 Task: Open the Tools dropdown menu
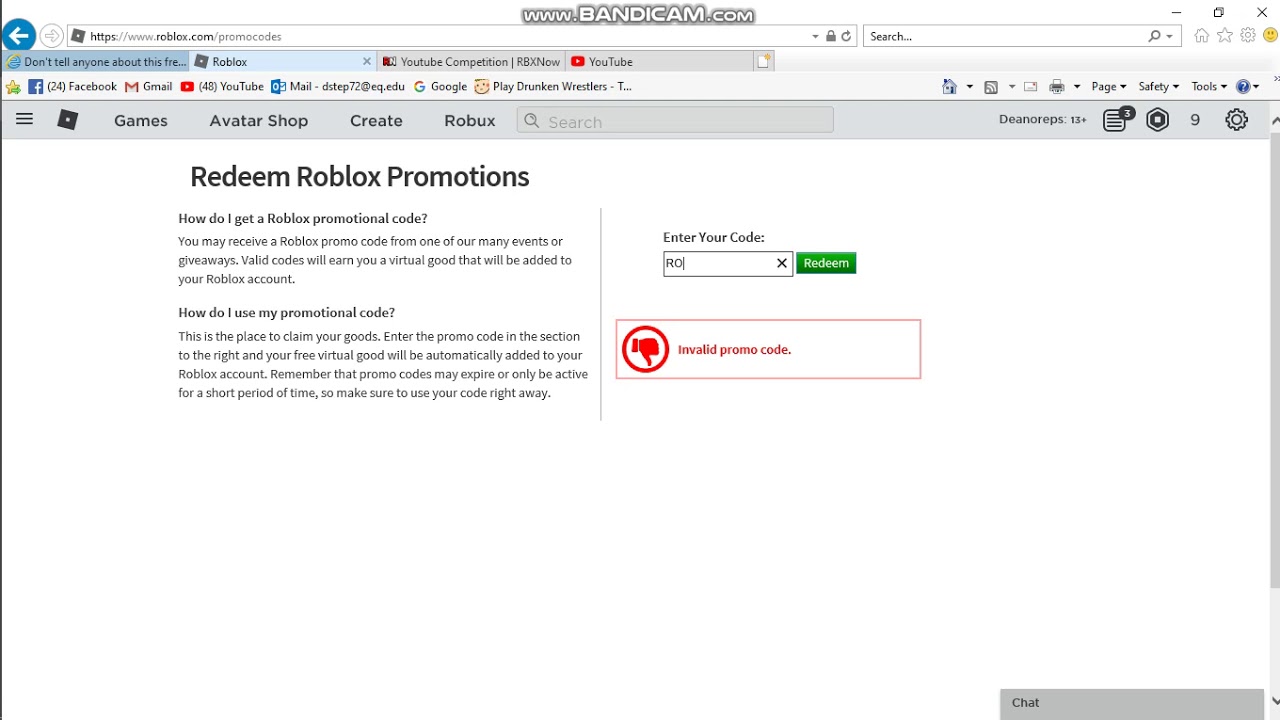click(1209, 87)
